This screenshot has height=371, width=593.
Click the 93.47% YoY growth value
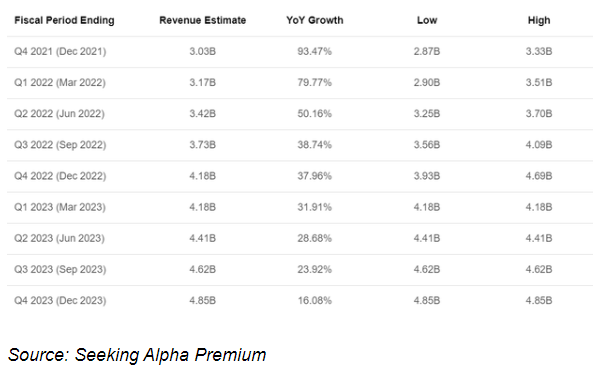[315, 51]
